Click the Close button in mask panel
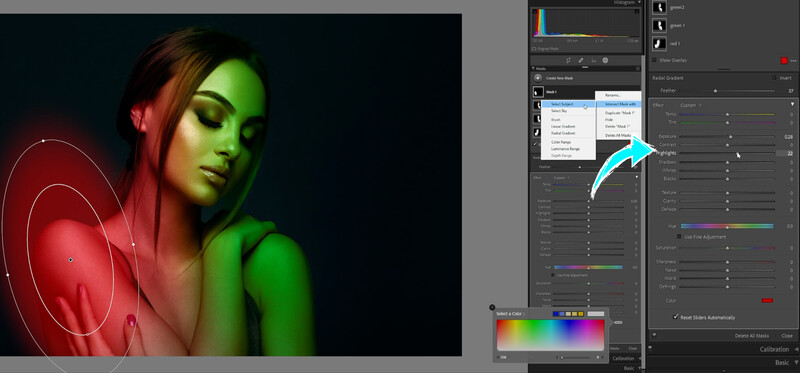 coord(787,336)
